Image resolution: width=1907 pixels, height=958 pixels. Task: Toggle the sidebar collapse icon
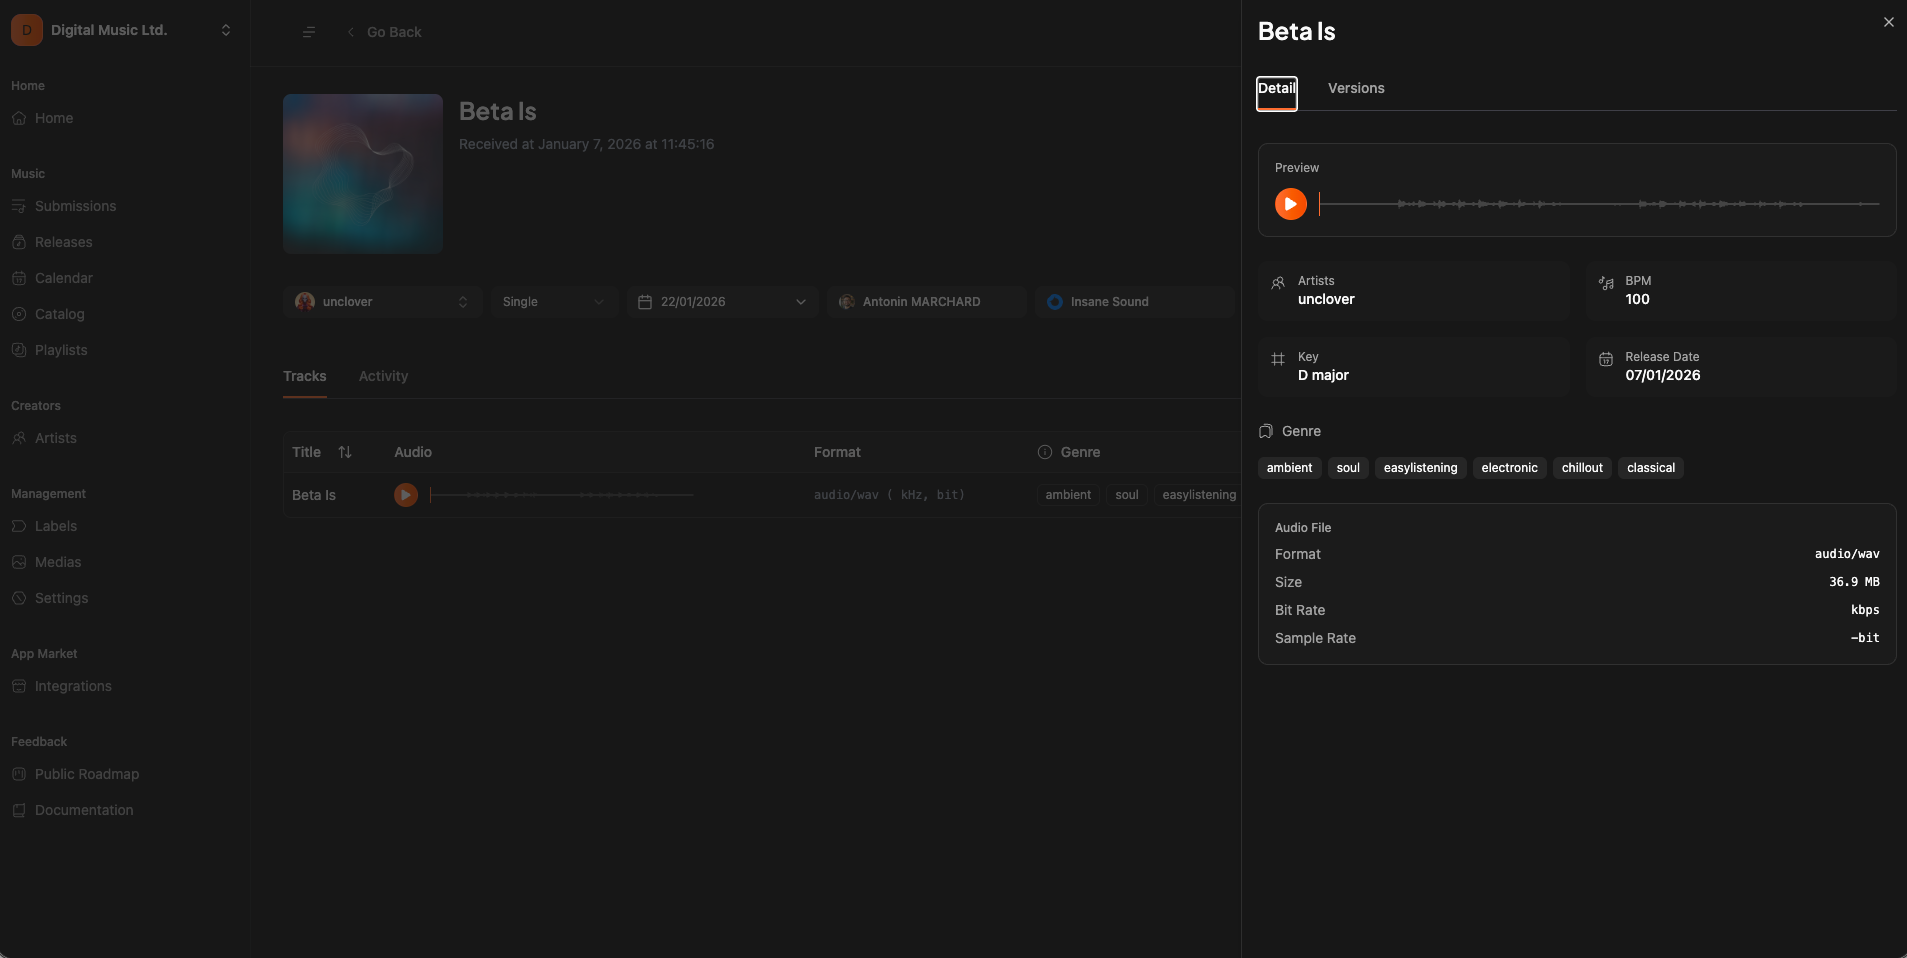coord(309,32)
